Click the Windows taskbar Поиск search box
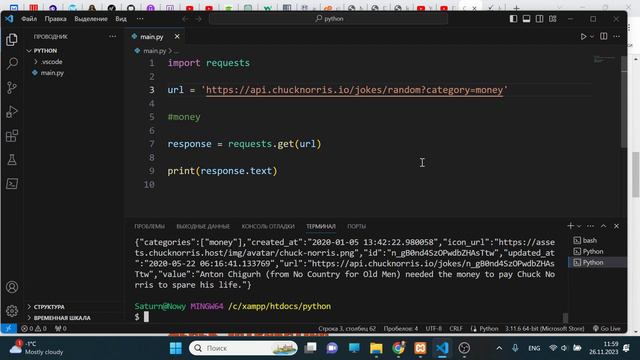640x360 pixels. pyautogui.click(x=243, y=348)
